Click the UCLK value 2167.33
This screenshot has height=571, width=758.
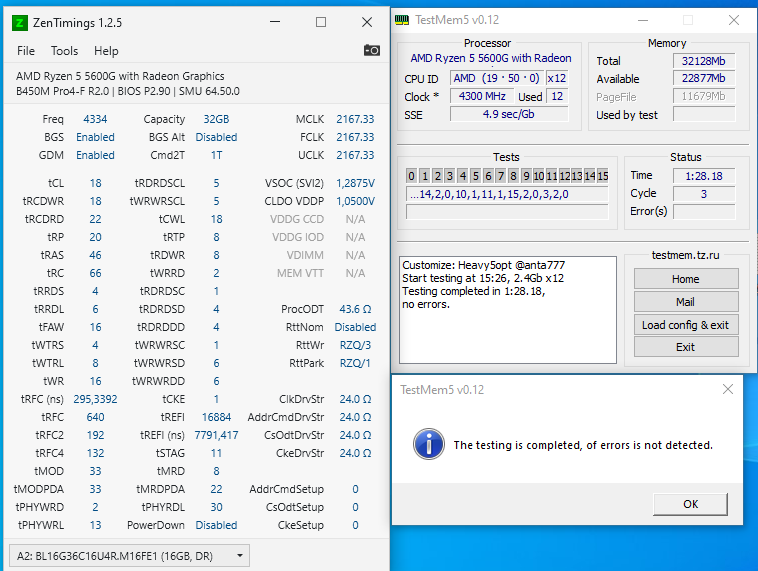(355, 155)
